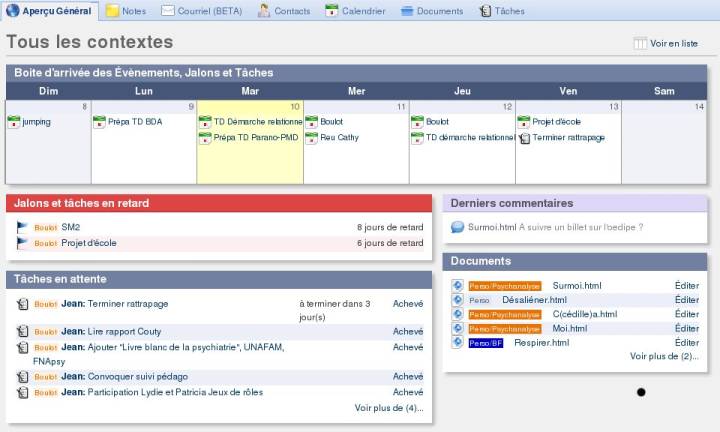Click the blue Perso/BF tag label
The height and width of the screenshot is (432, 720).
(x=487, y=343)
